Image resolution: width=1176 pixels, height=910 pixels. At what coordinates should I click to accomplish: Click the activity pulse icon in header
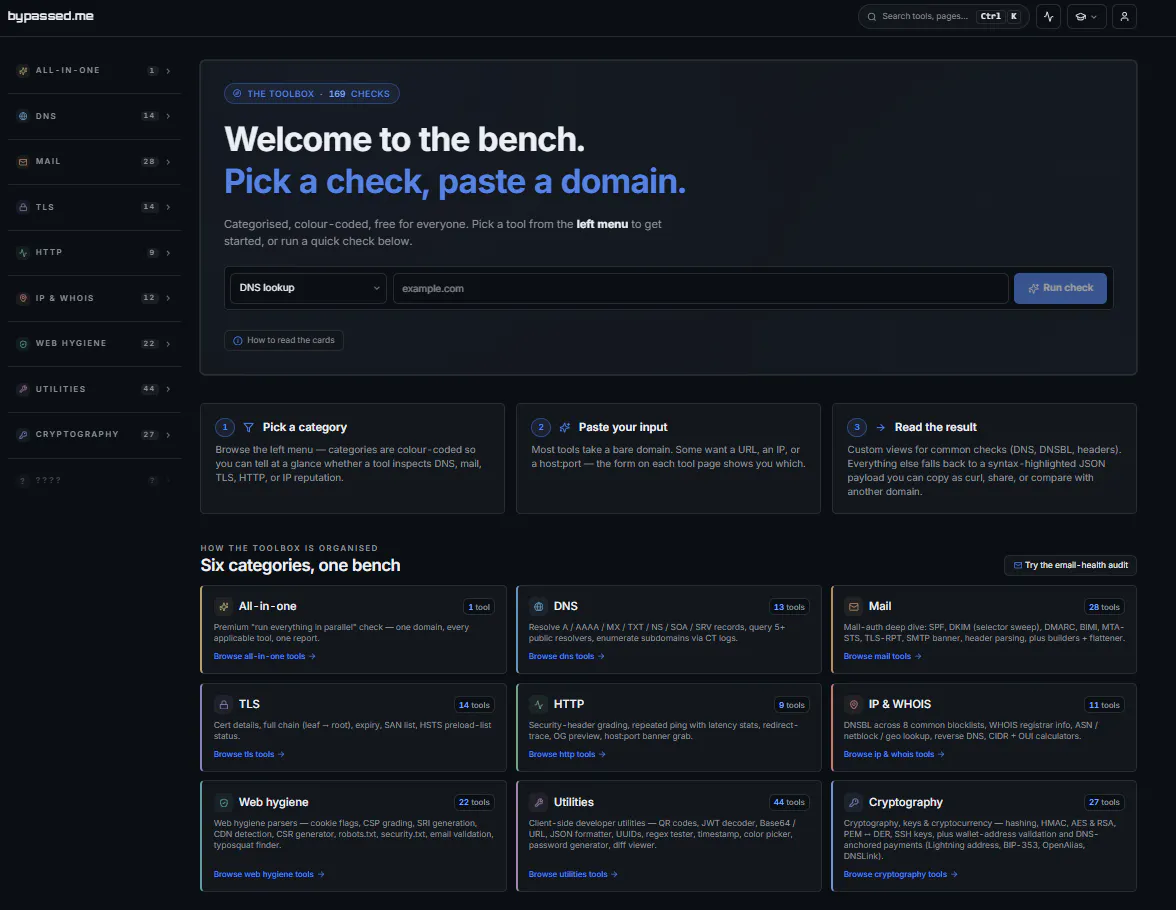[1048, 17]
